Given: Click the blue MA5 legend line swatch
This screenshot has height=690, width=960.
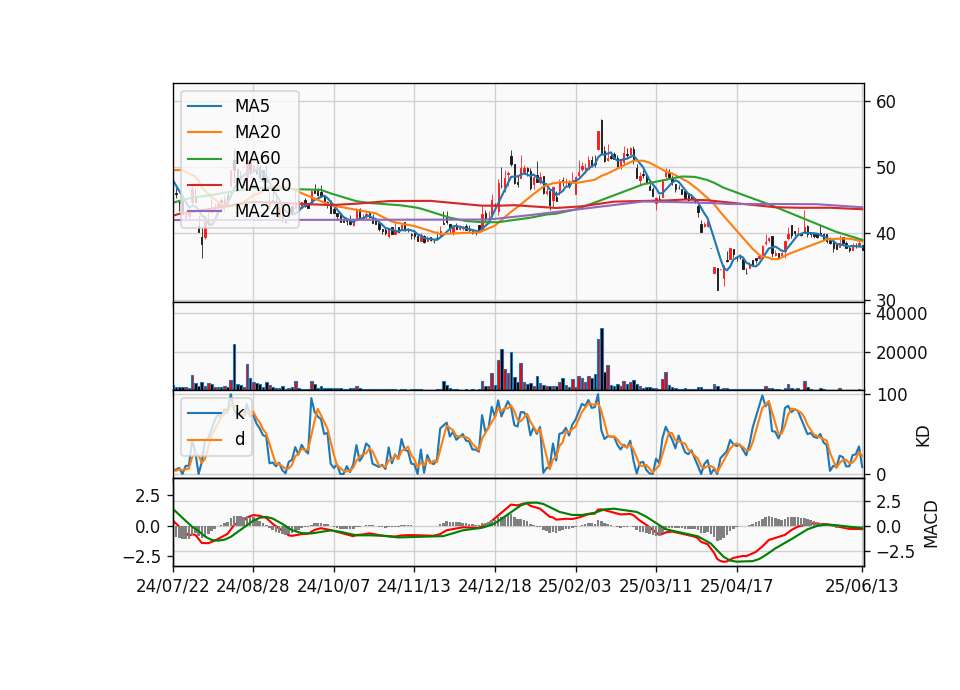Looking at the screenshot, I should (x=204, y=106).
